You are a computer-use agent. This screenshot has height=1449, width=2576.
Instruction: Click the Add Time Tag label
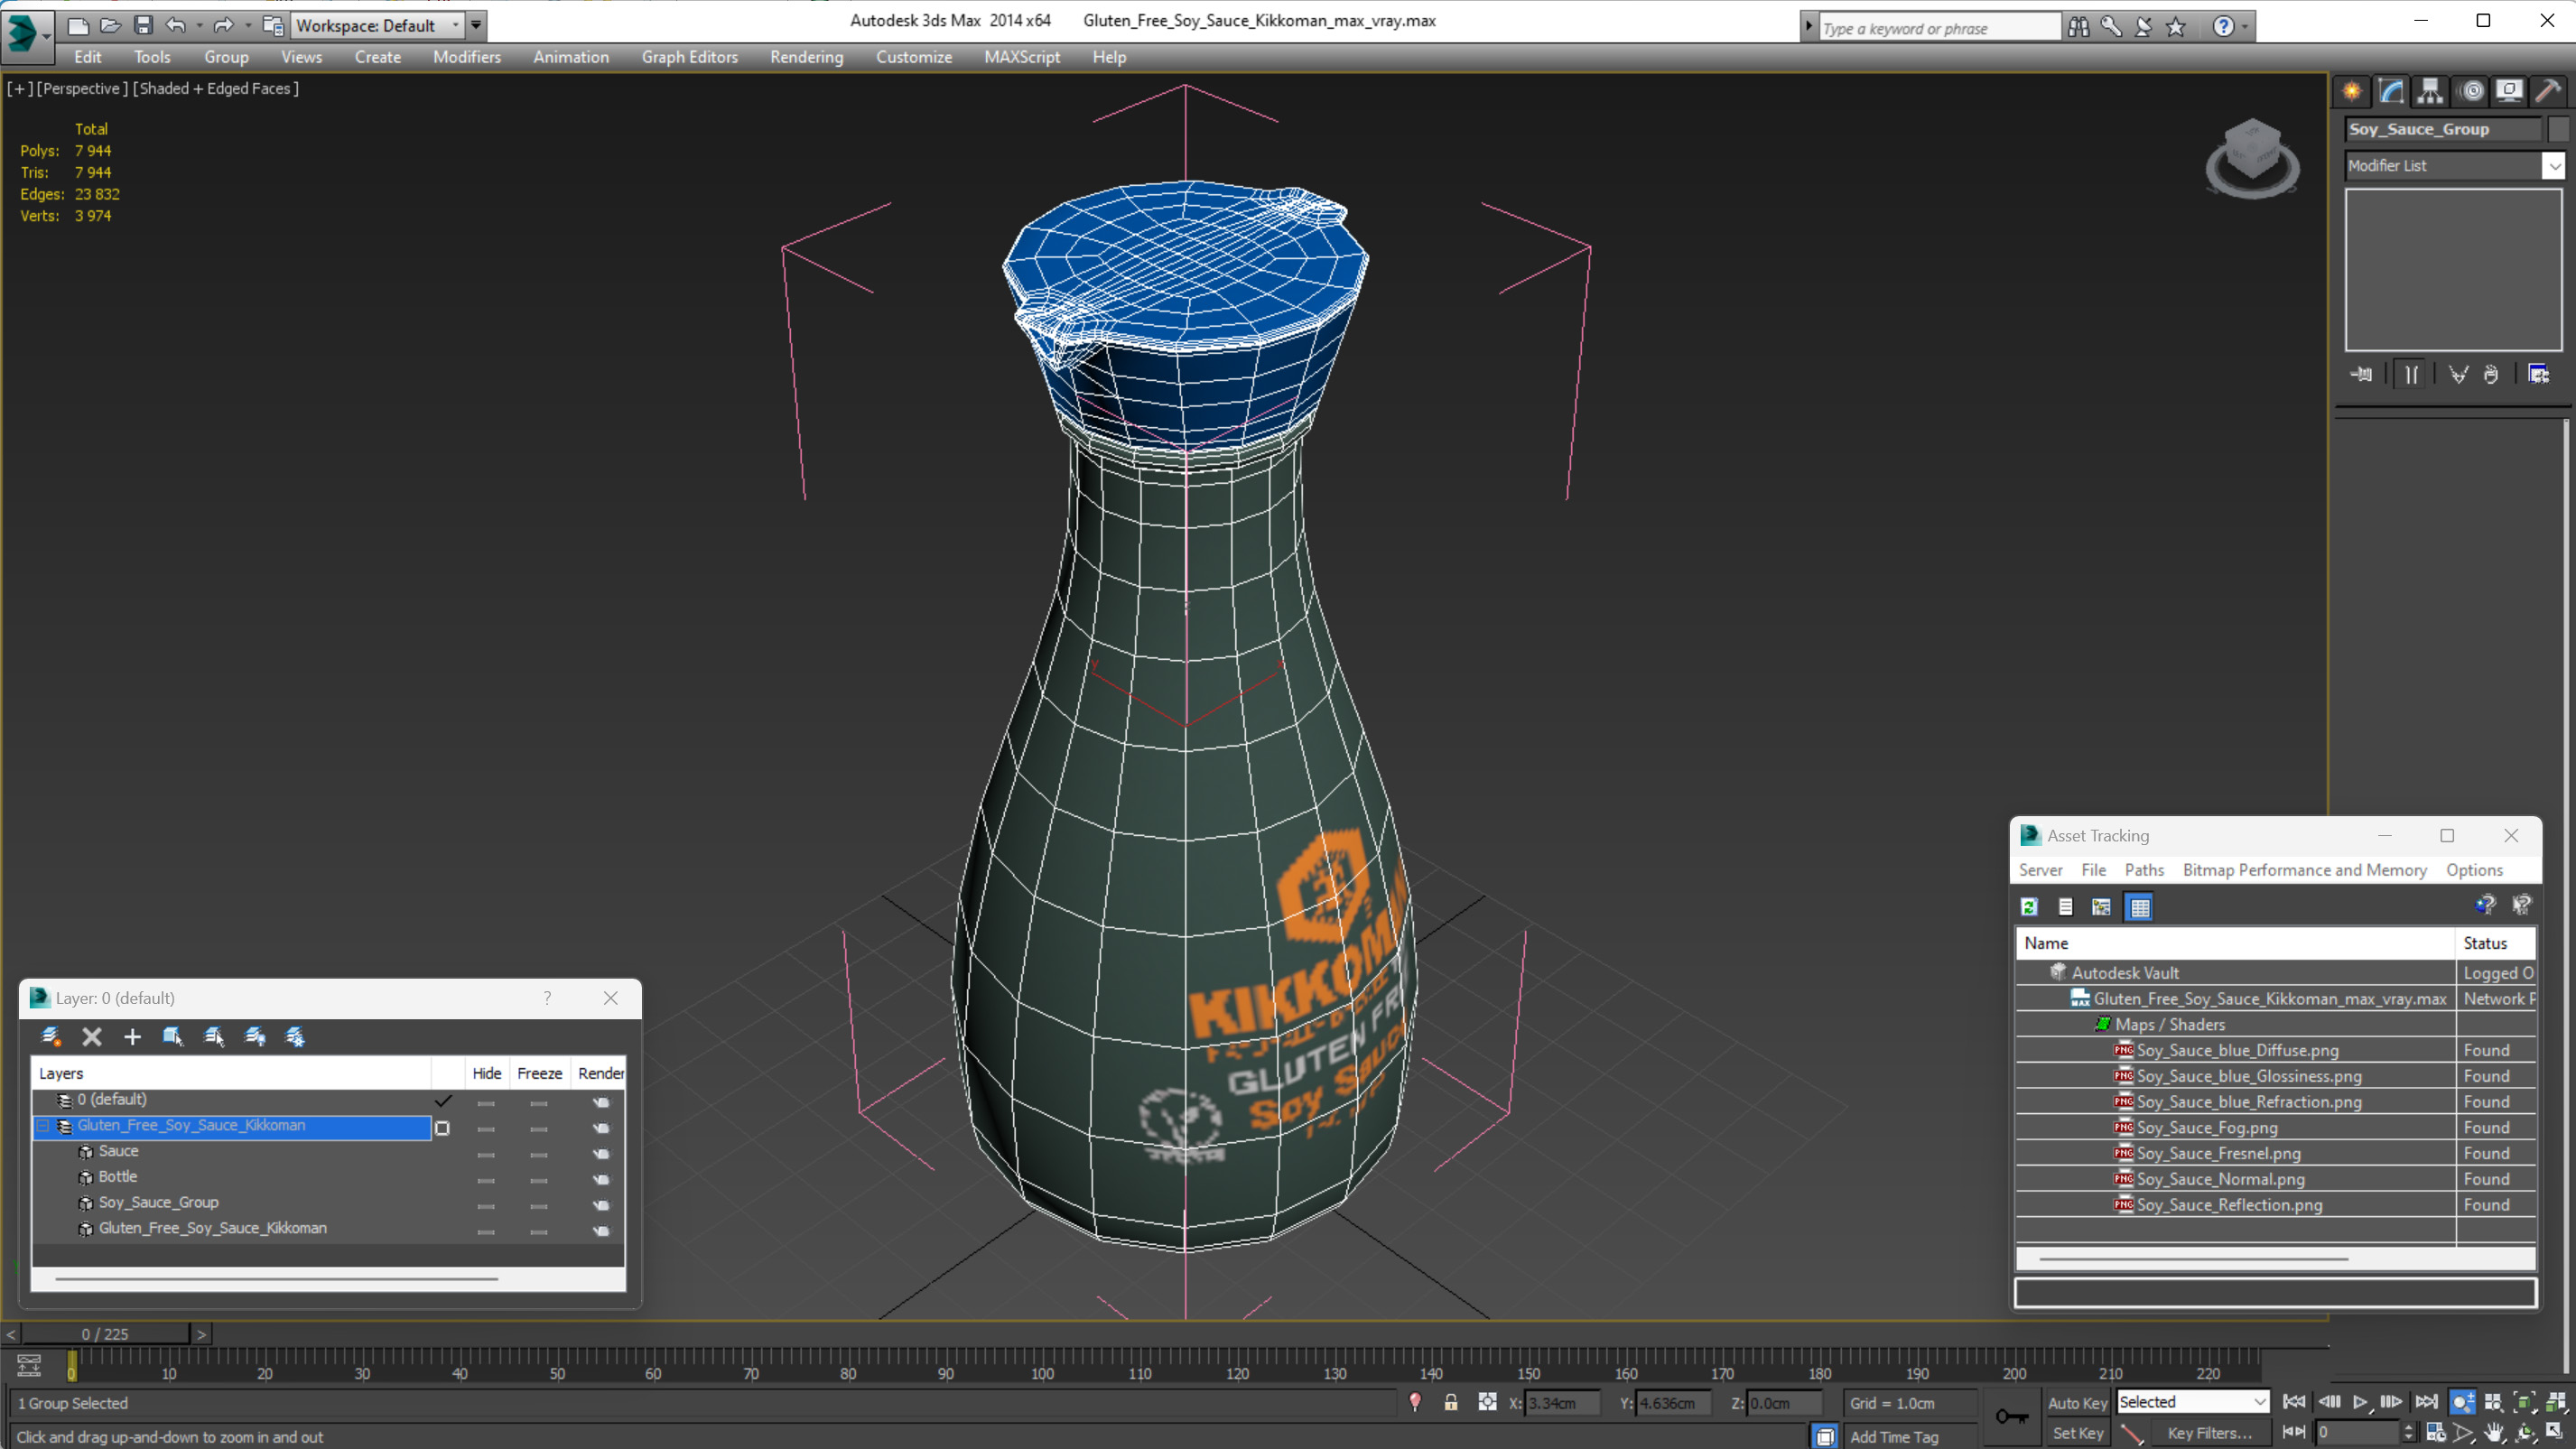click(1894, 1437)
